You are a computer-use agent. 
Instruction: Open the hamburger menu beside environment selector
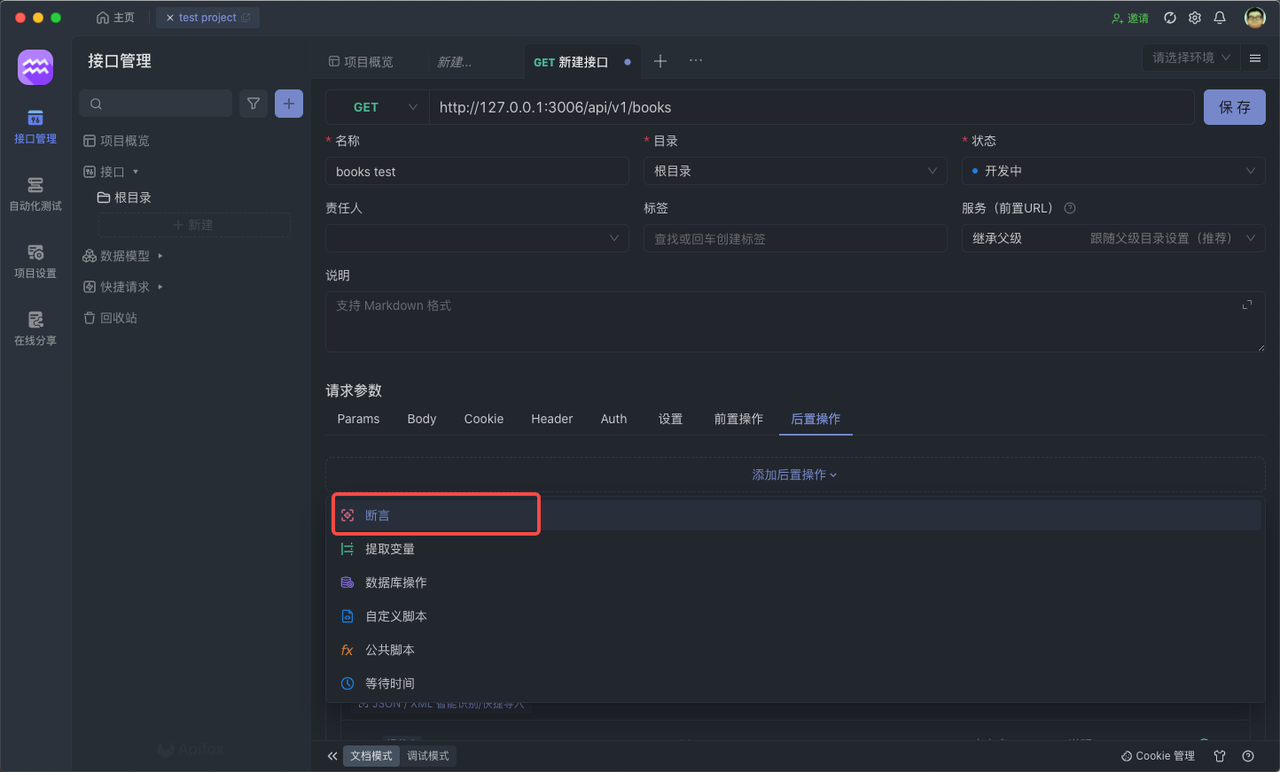coord(1255,58)
